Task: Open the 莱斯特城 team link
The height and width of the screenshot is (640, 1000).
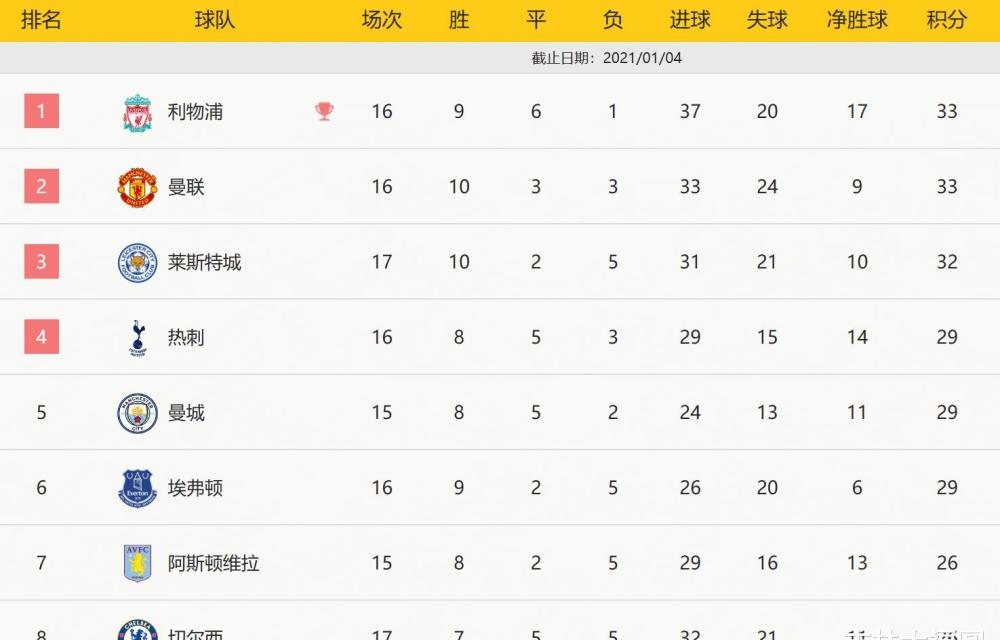Action: point(205,262)
